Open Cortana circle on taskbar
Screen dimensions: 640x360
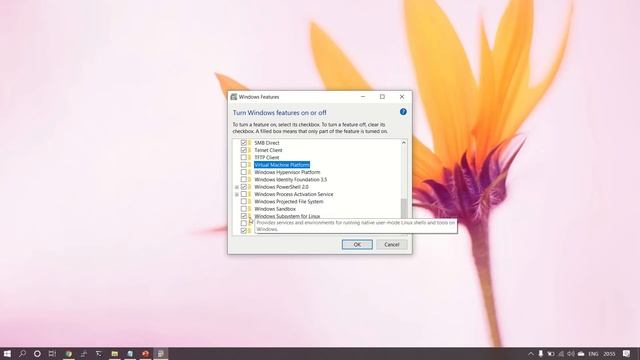point(37,353)
